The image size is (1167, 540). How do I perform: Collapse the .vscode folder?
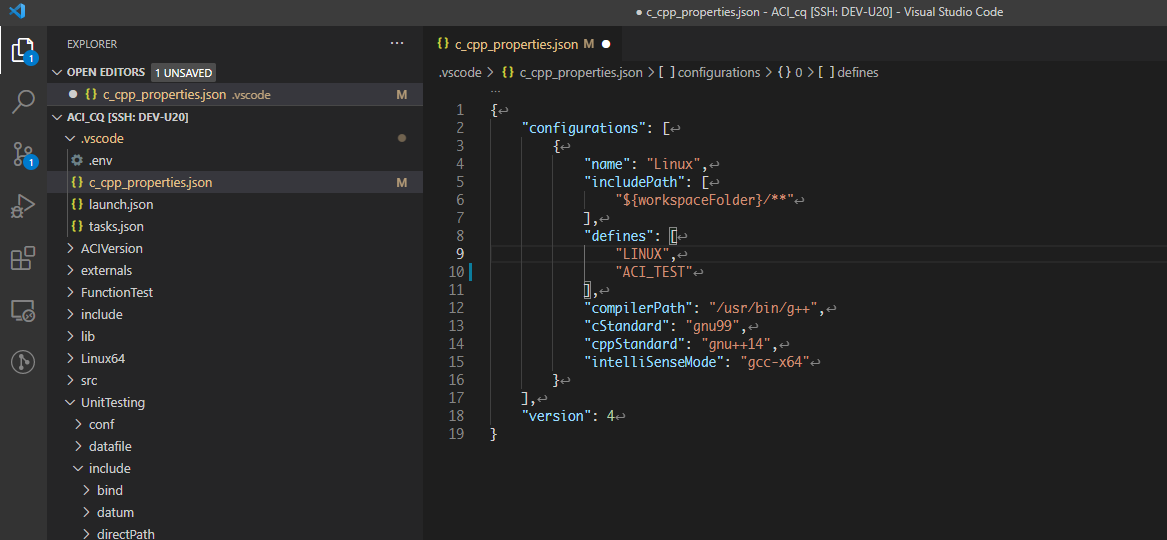point(70,138)
